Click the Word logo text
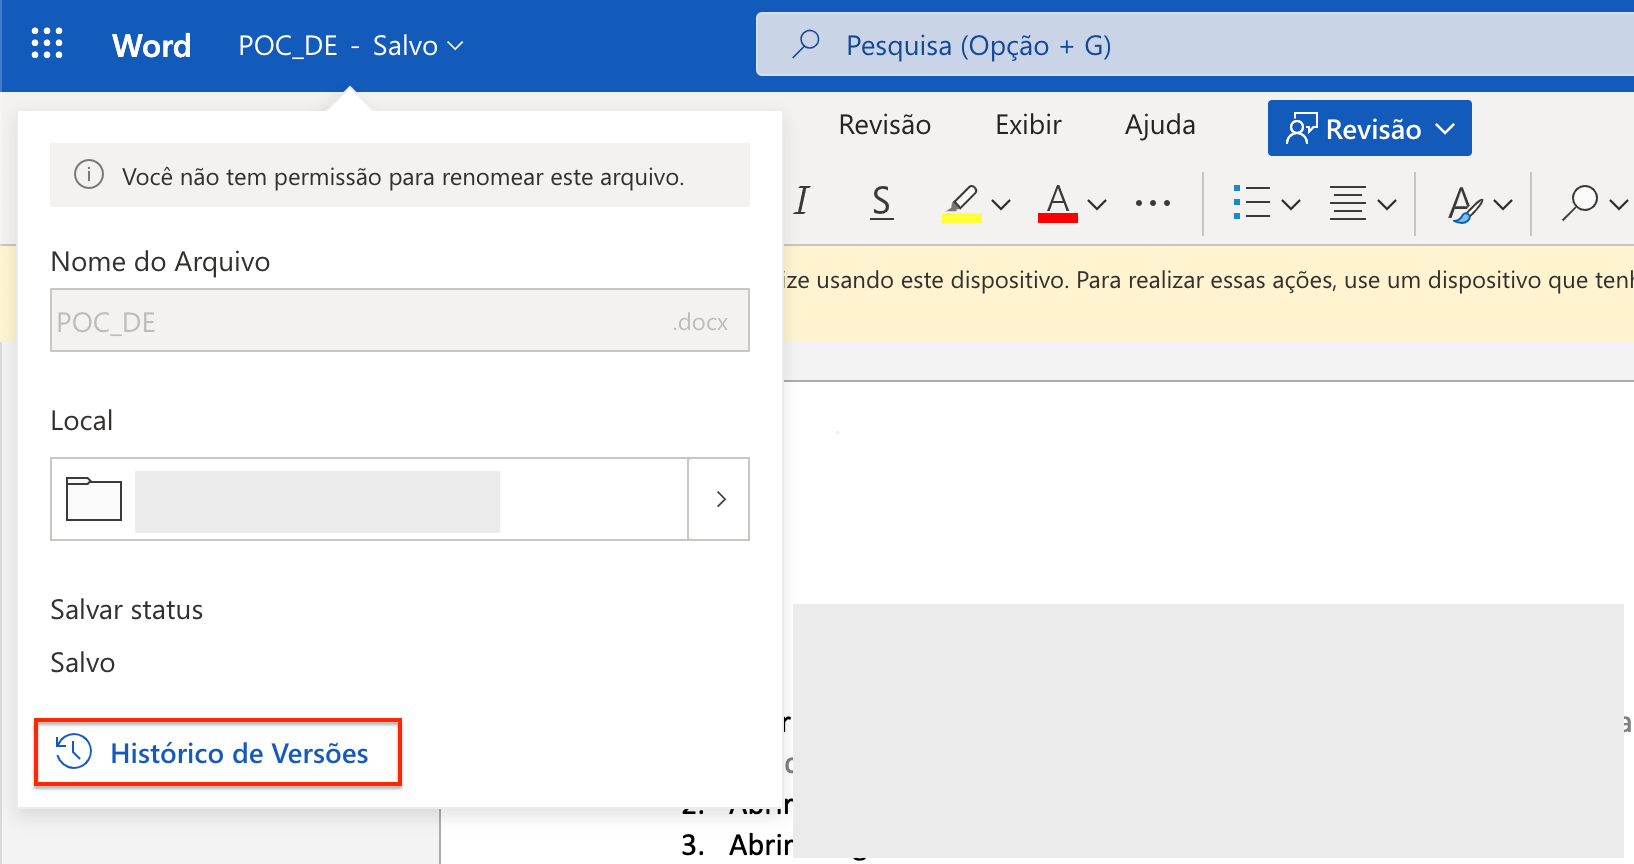This screenshot has width=1634, height=864. click(x=151, y=46)
